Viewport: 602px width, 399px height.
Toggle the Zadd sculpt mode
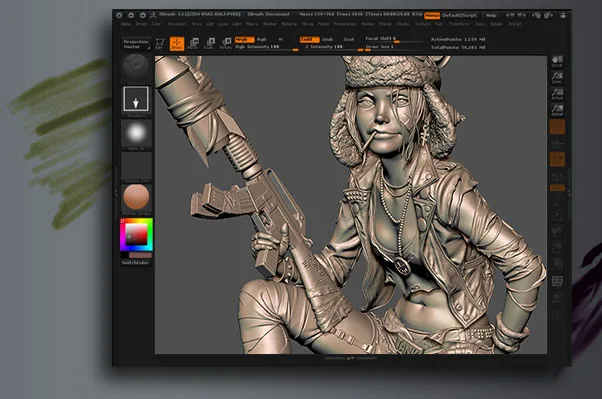point(309,40)
